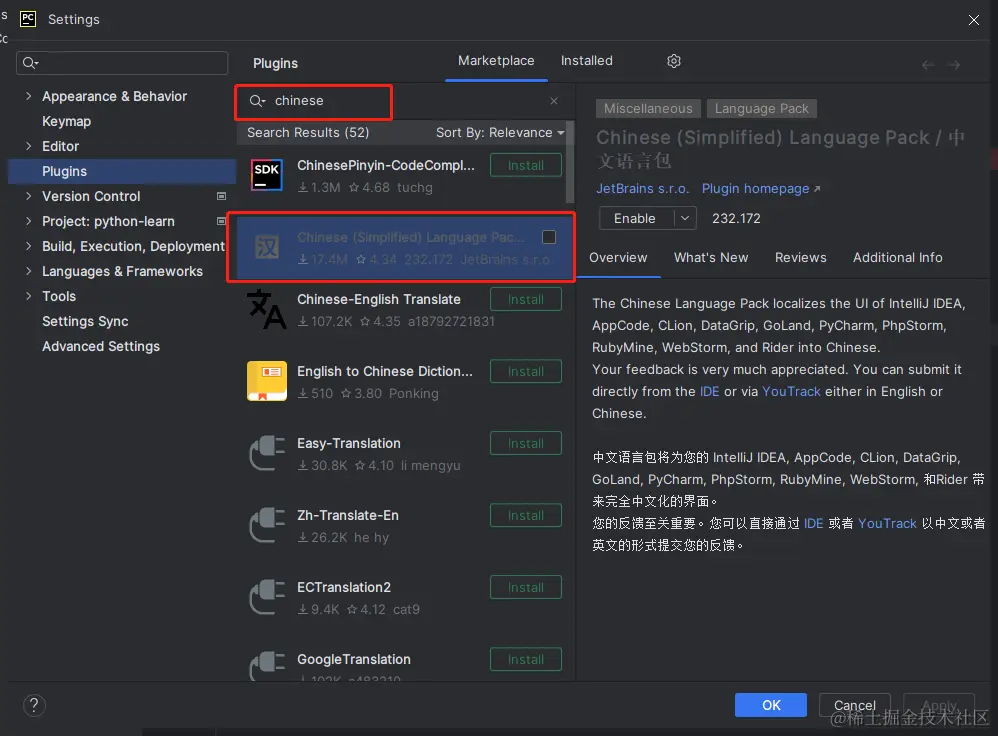The height and width of the screenshot is (736, 998).
Task: Click the plugin search magnifier icon
Action: (257, 101)
